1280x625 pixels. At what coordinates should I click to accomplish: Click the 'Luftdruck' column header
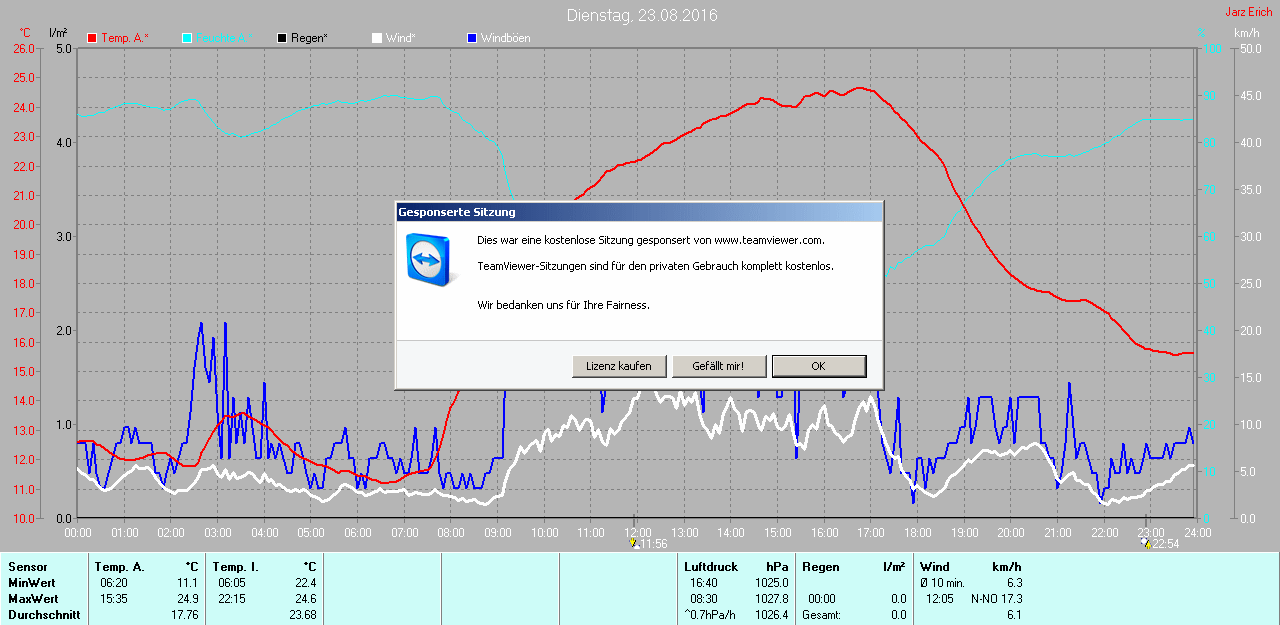711,567
